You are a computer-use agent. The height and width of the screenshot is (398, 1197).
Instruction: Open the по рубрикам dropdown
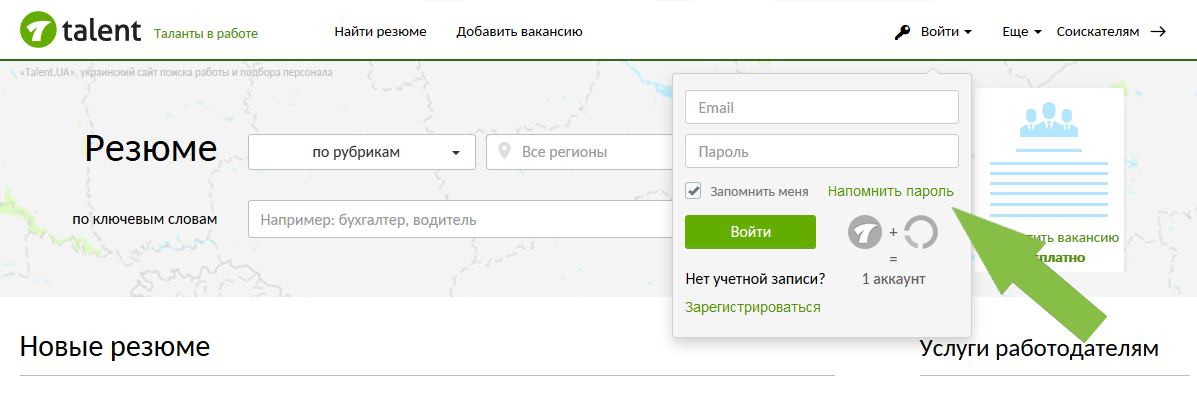[x=362, y=152]
